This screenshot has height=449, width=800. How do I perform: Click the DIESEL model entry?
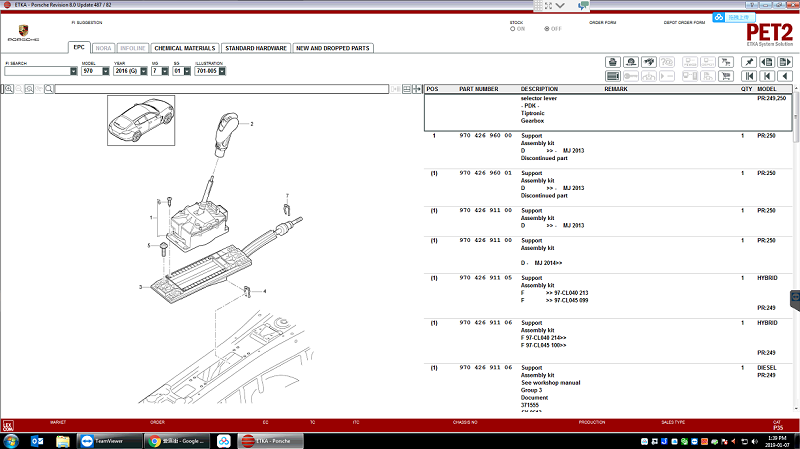click(767, 368)
